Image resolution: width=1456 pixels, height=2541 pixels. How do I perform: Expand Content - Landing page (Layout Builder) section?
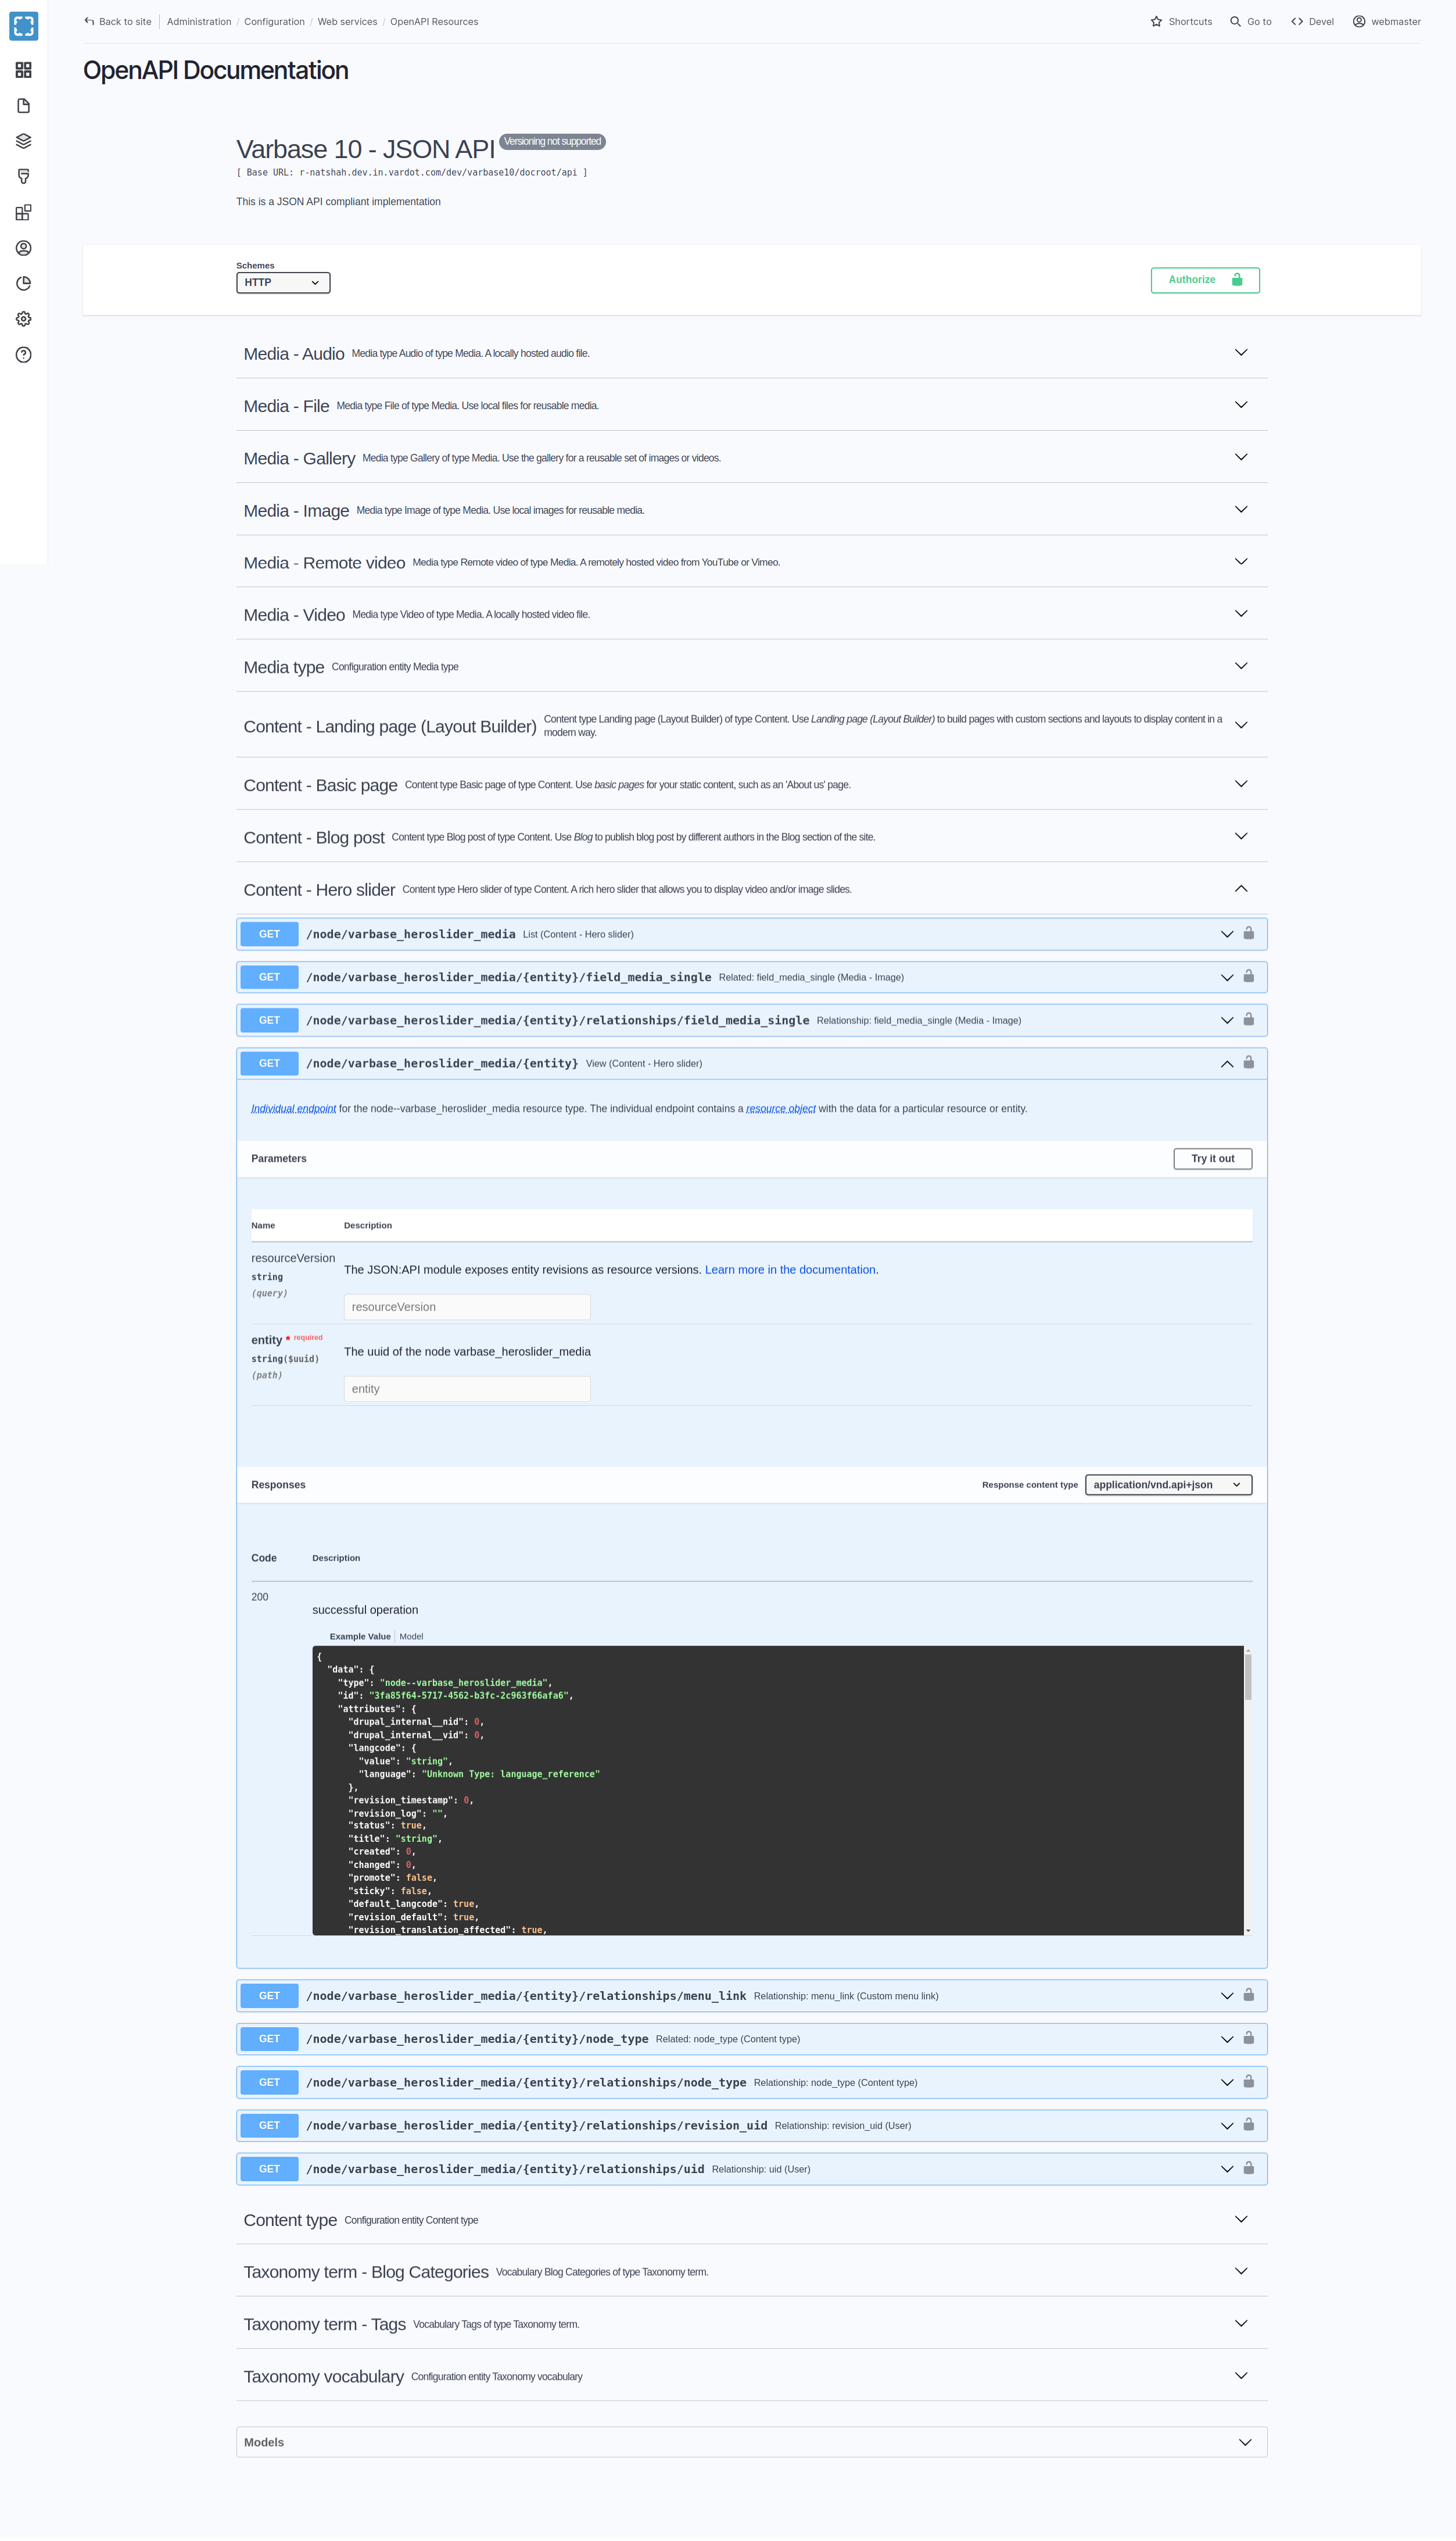[x=751, y=725]
